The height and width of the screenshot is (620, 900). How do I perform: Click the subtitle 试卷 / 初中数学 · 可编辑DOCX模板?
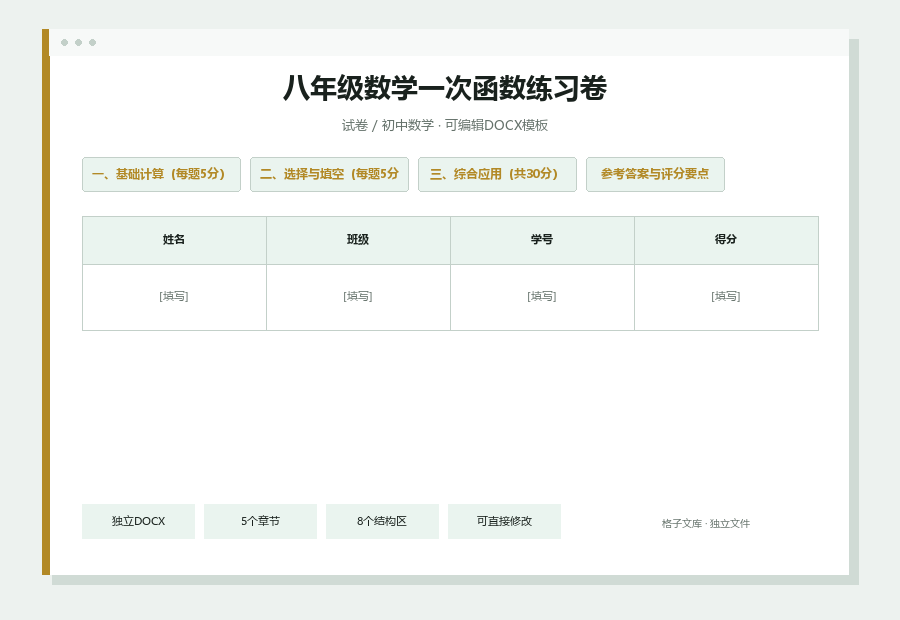[x=445, y=125]
